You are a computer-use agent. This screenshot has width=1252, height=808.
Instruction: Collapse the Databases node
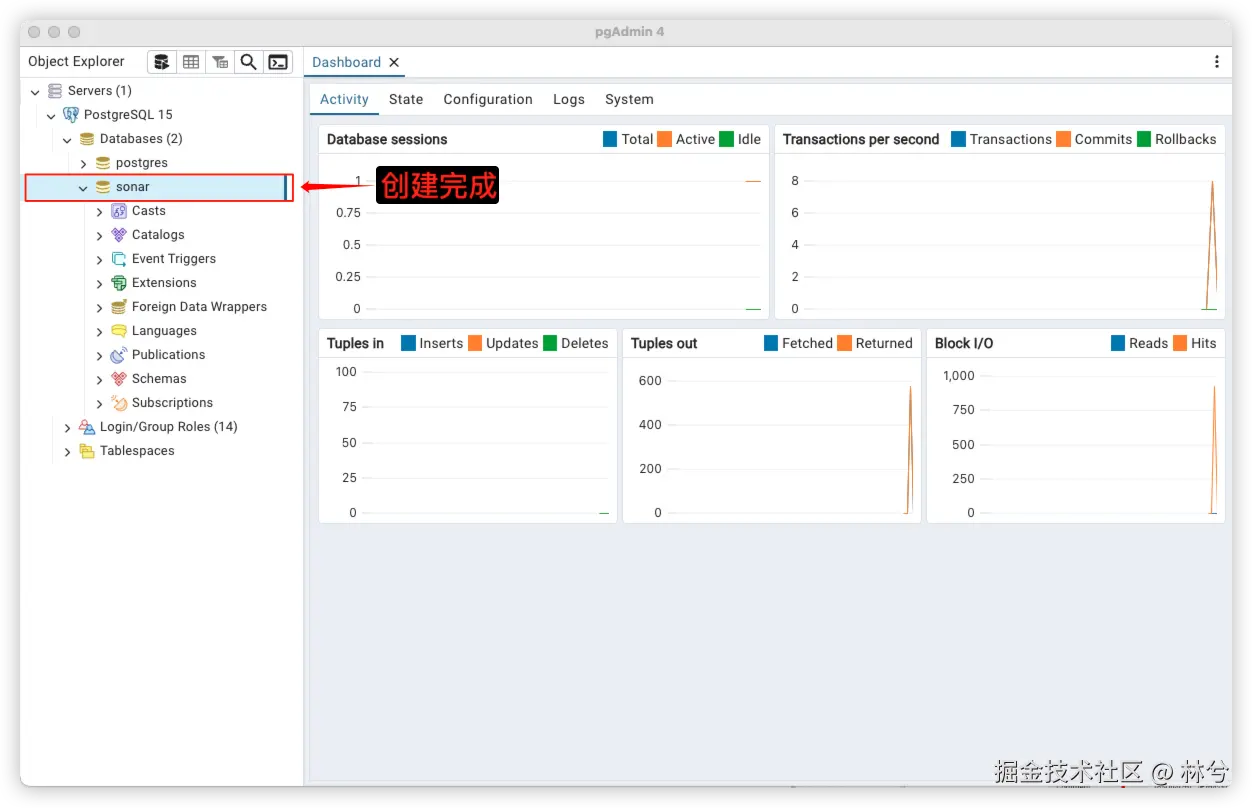coord(67,140)
